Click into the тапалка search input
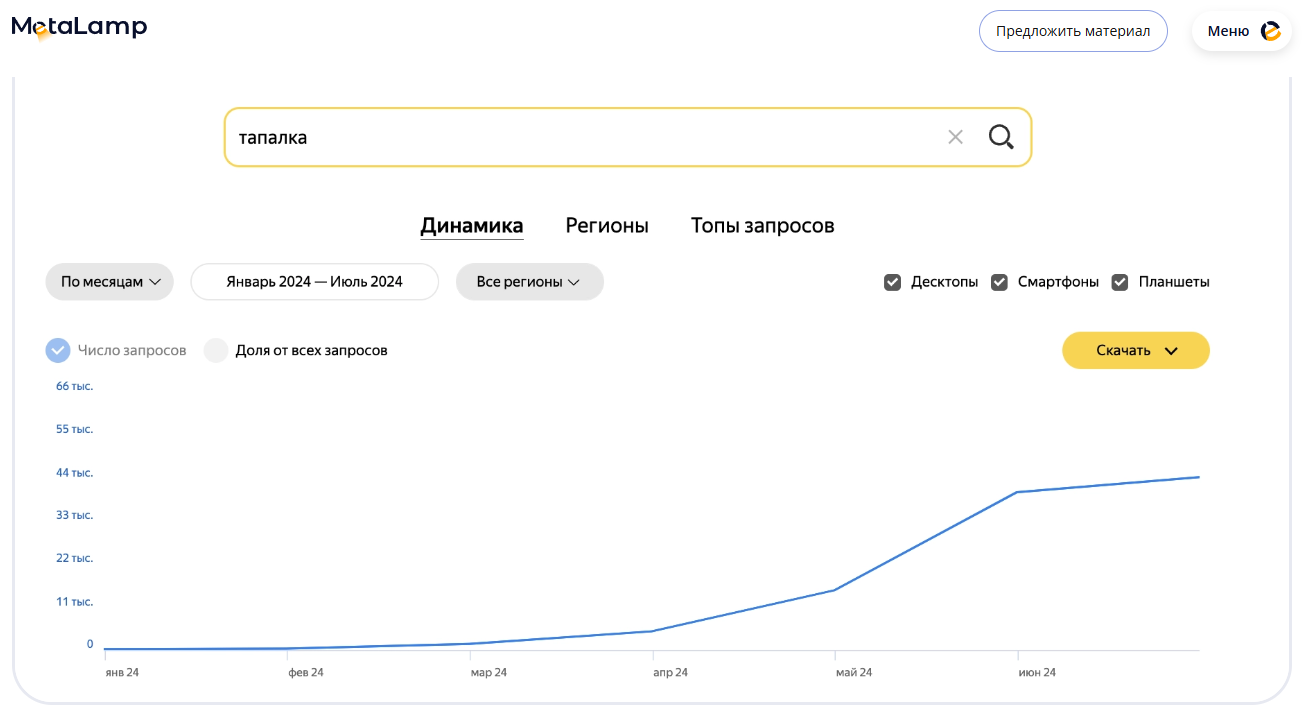The image size is (1311, 722). 580,137
